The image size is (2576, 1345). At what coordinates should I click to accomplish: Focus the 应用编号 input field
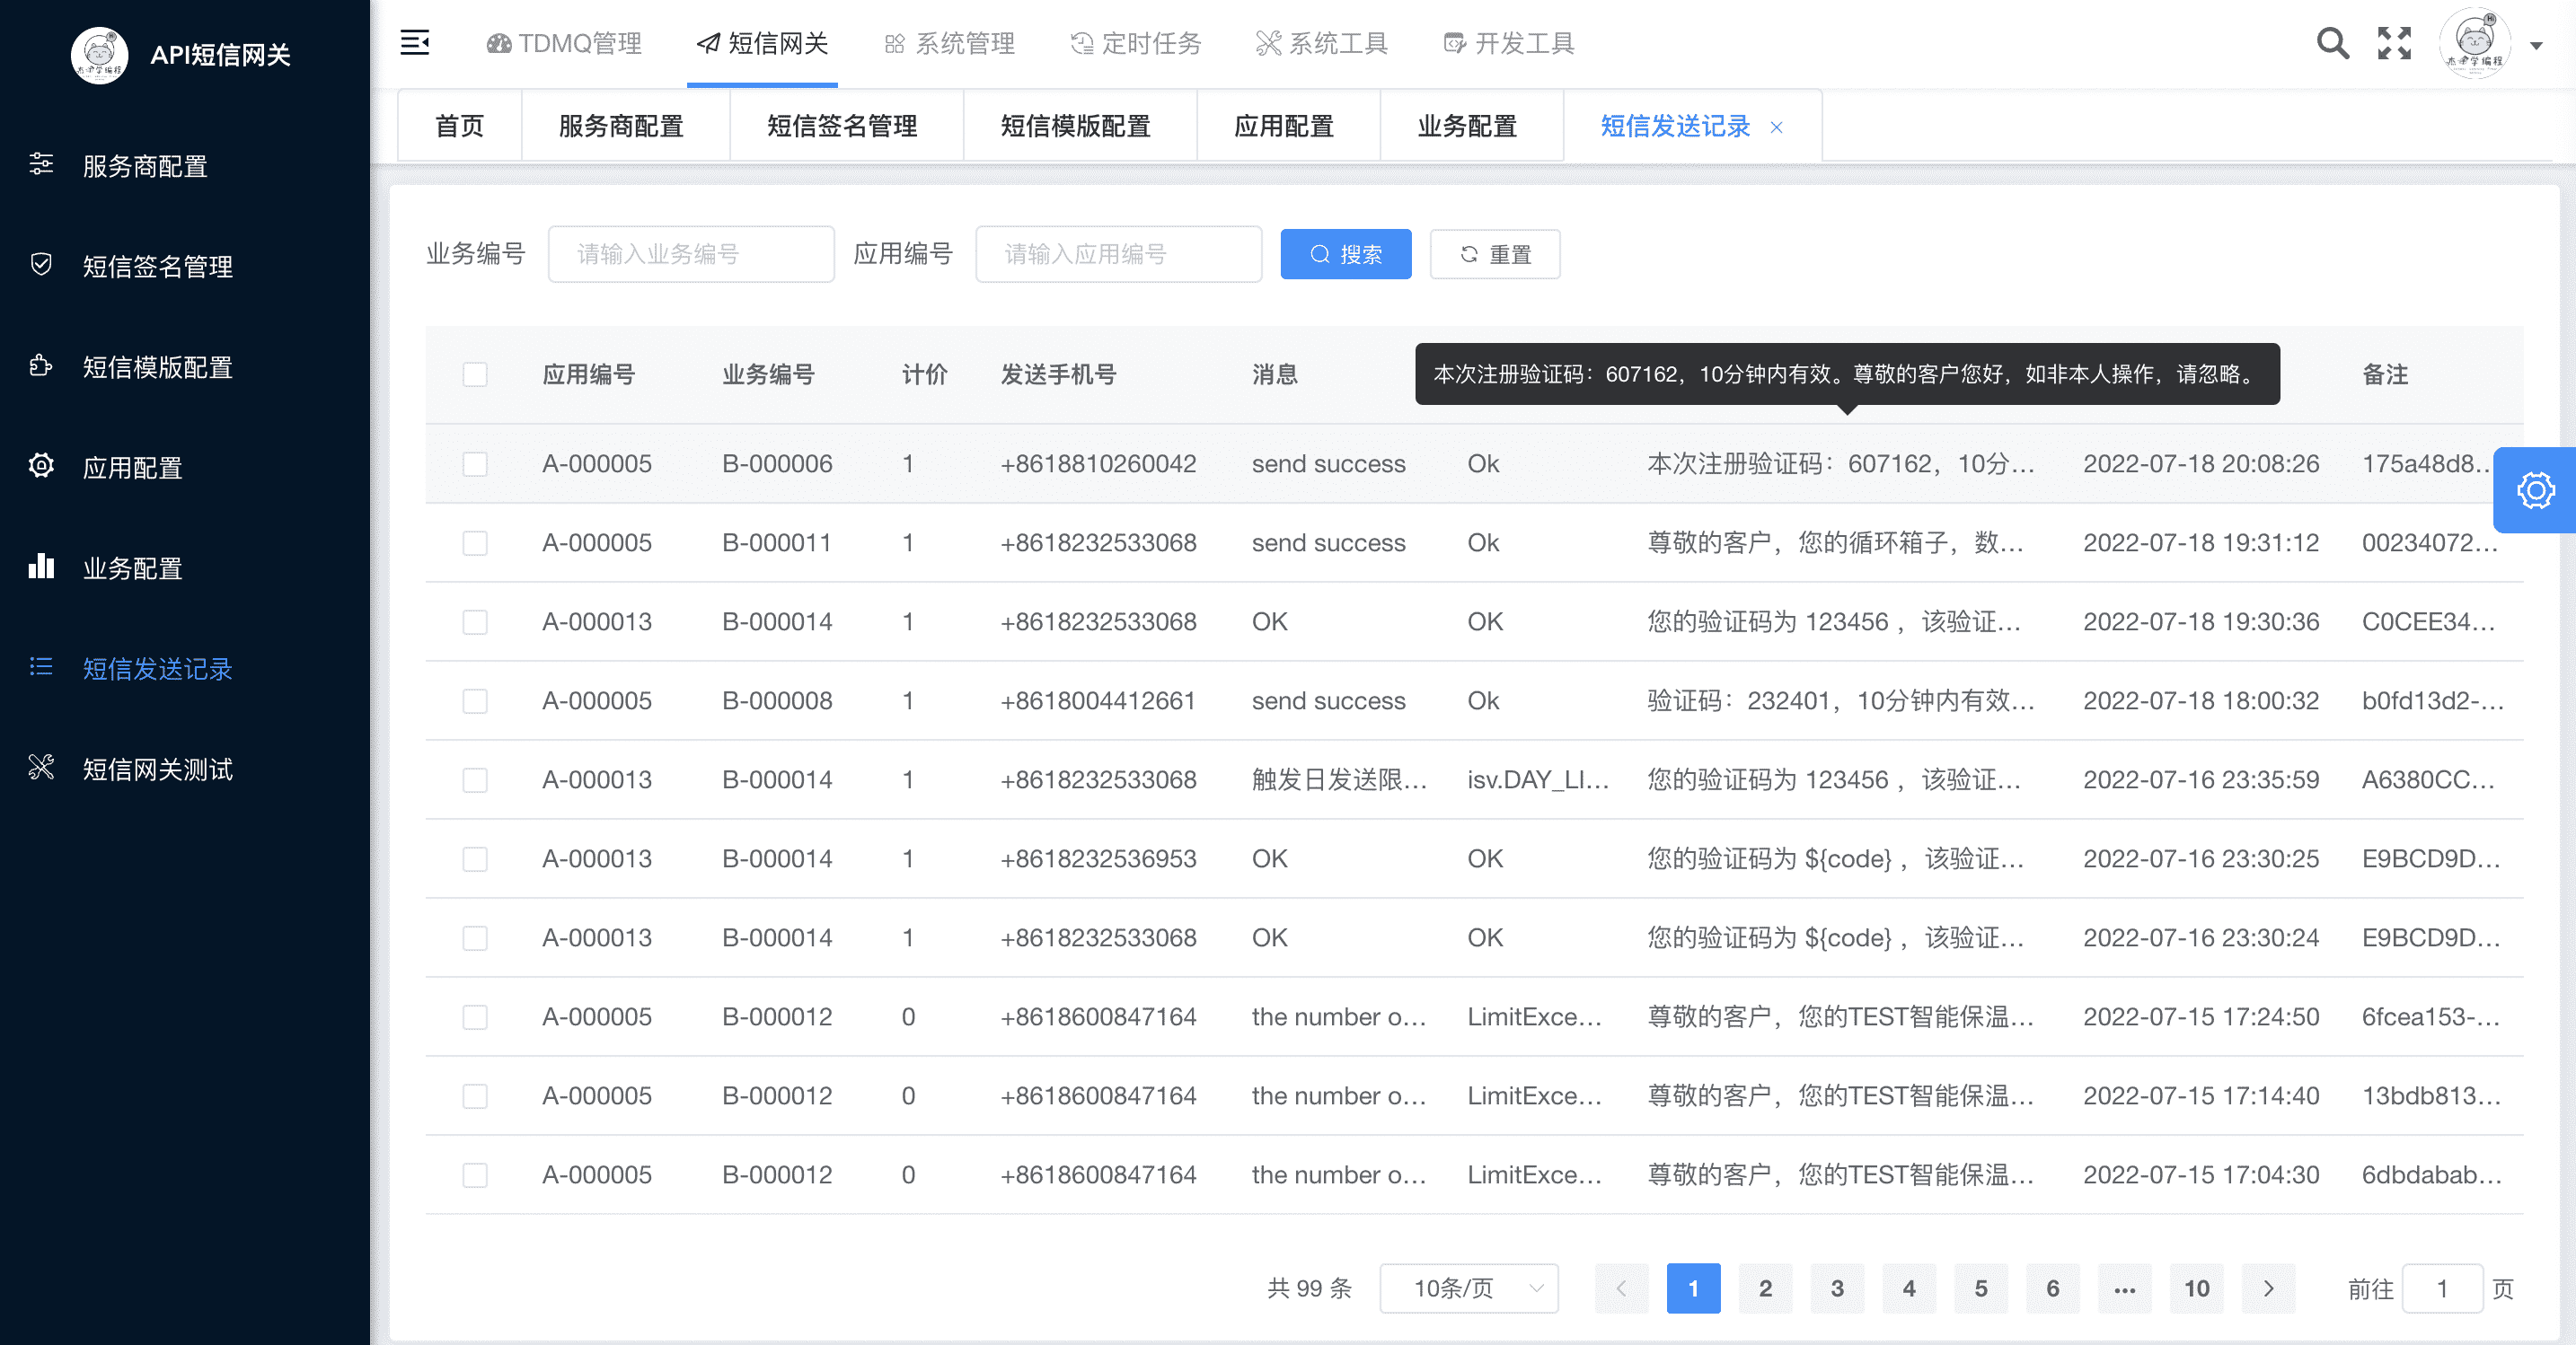1118,254
